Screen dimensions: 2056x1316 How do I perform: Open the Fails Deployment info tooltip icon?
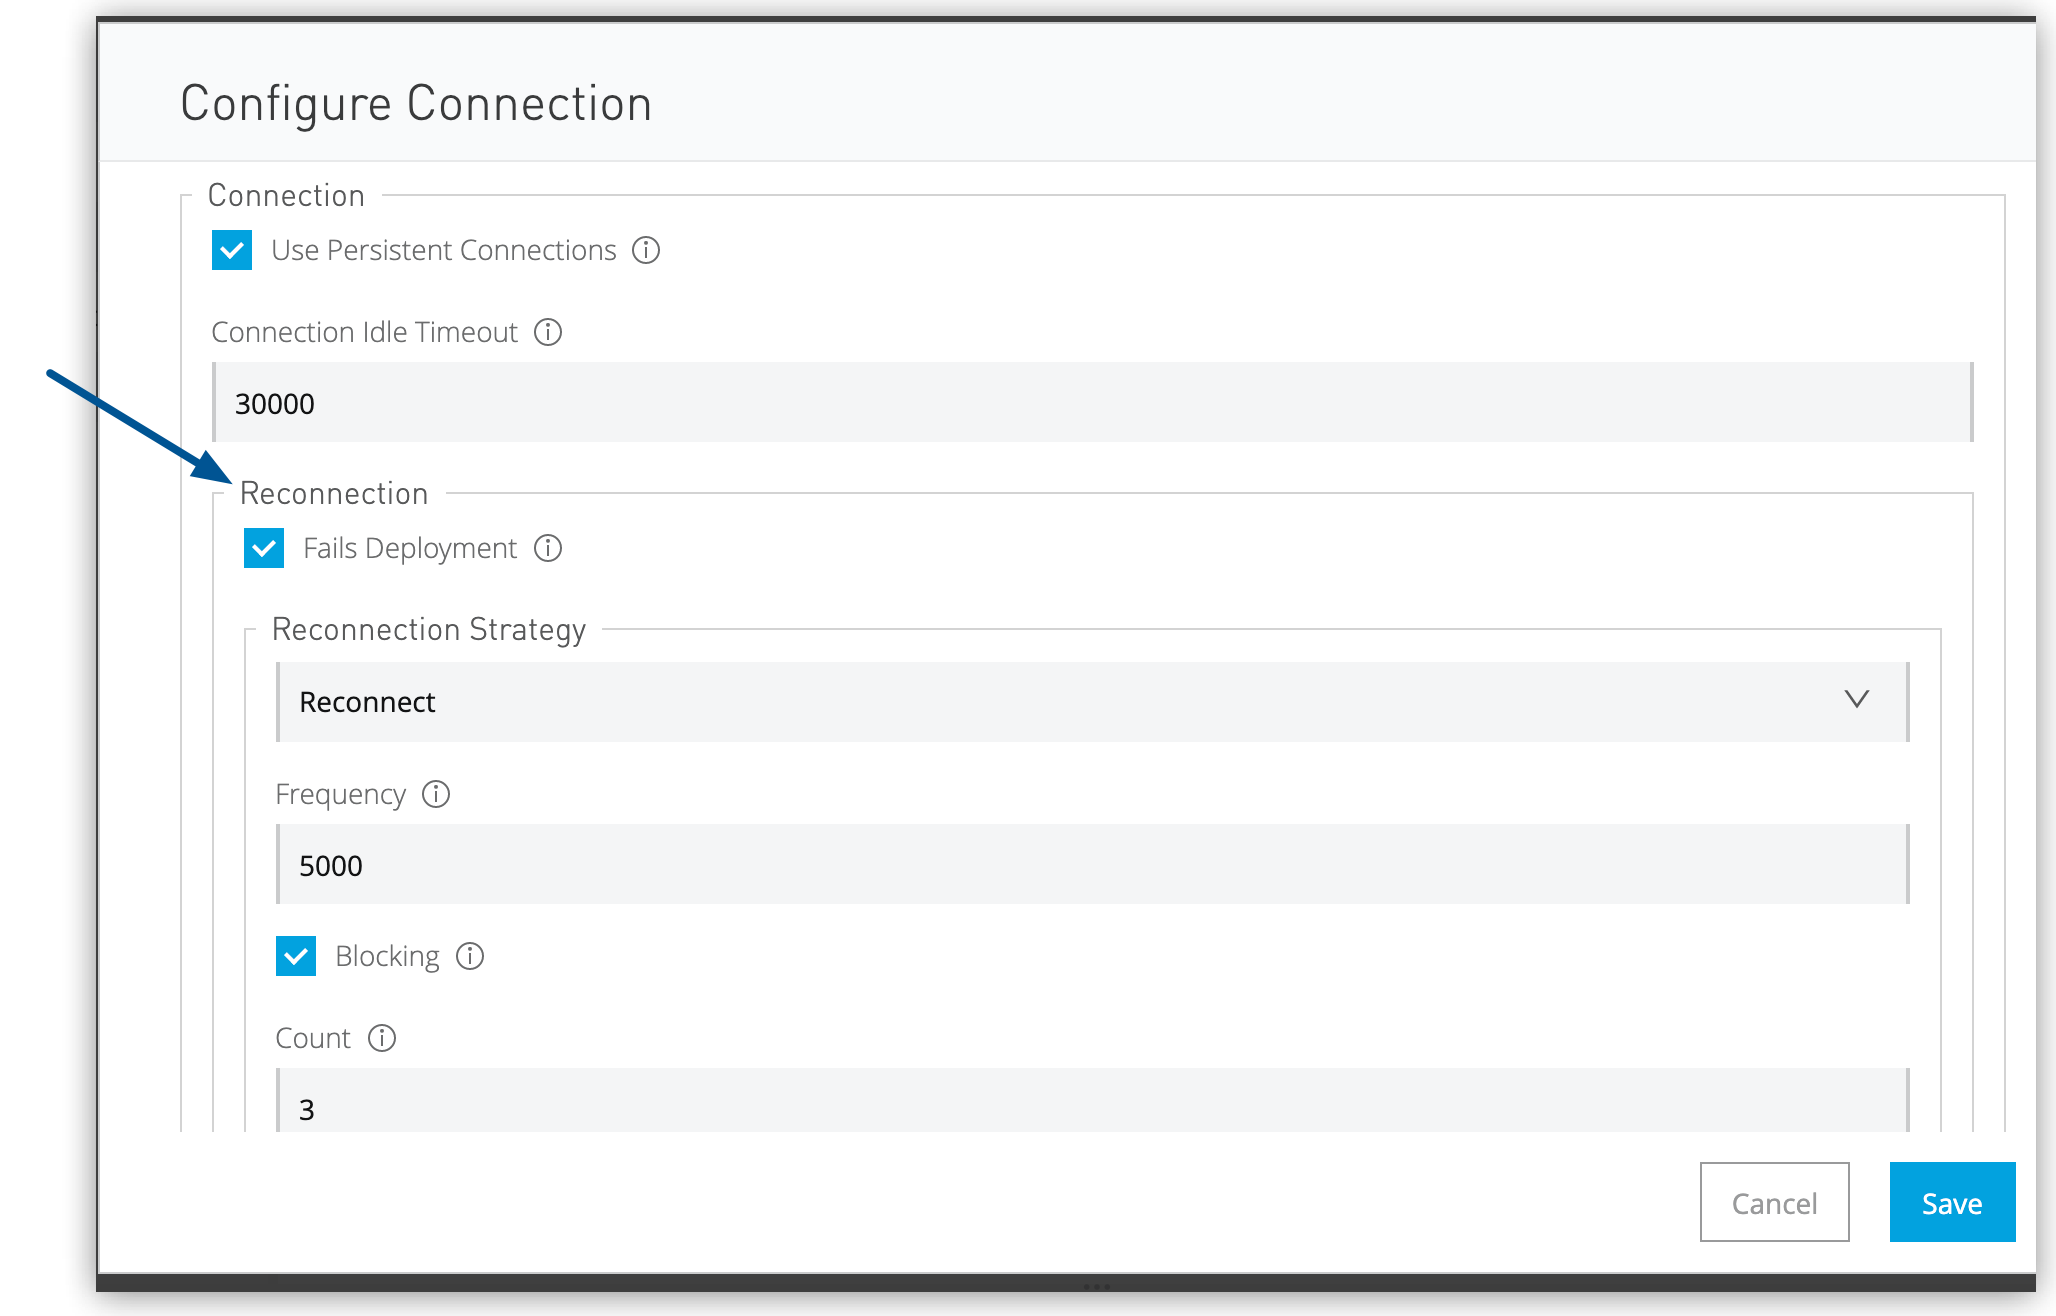[x=548, y=548]
